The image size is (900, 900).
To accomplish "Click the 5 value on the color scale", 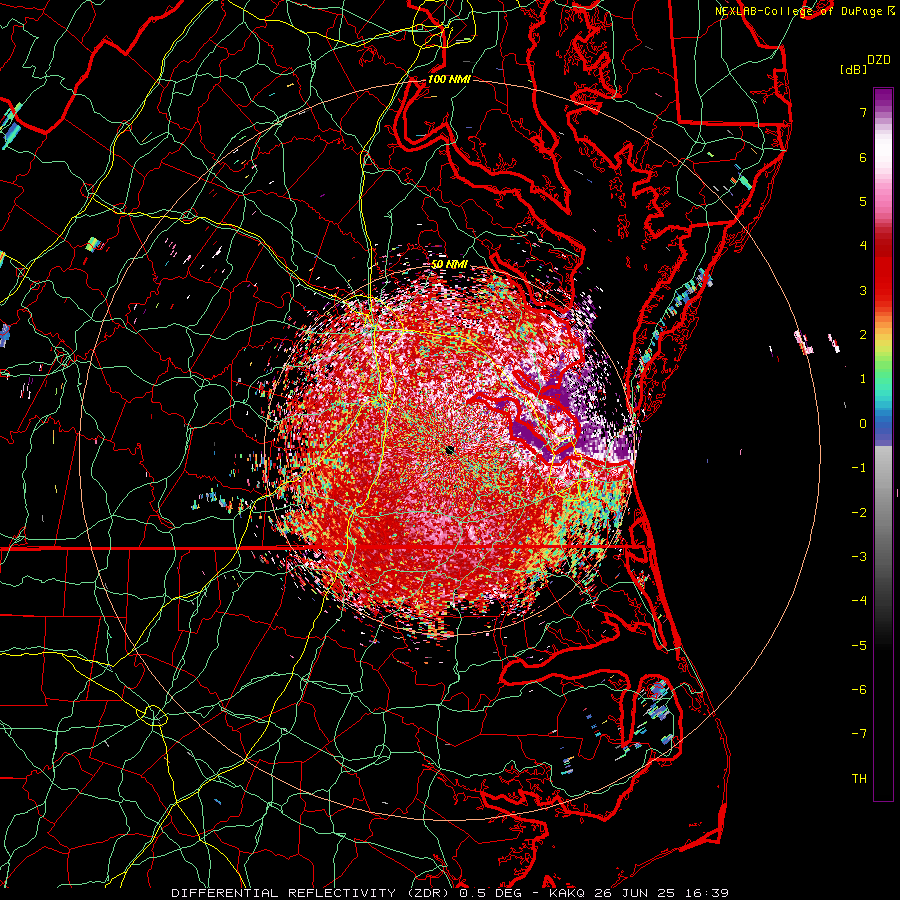I will click(863, 201).
